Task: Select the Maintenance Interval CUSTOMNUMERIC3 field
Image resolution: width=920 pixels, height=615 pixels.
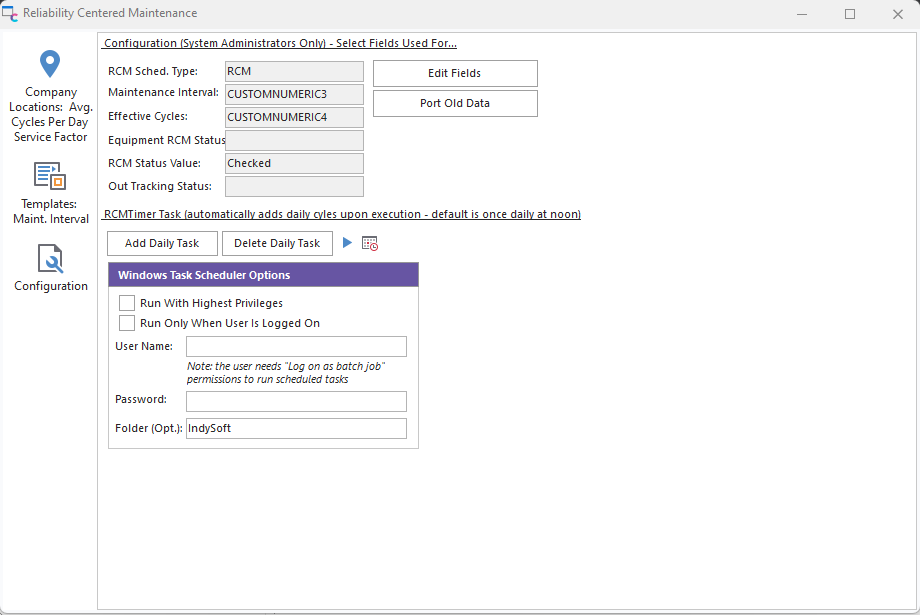Action: pyautogui.click(x=294, y=94)
